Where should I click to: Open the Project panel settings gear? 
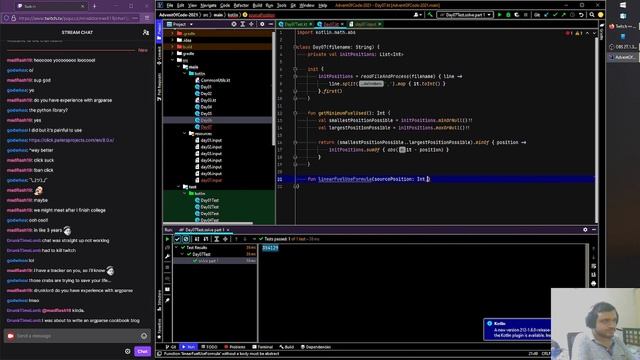(x=262, y=24)
